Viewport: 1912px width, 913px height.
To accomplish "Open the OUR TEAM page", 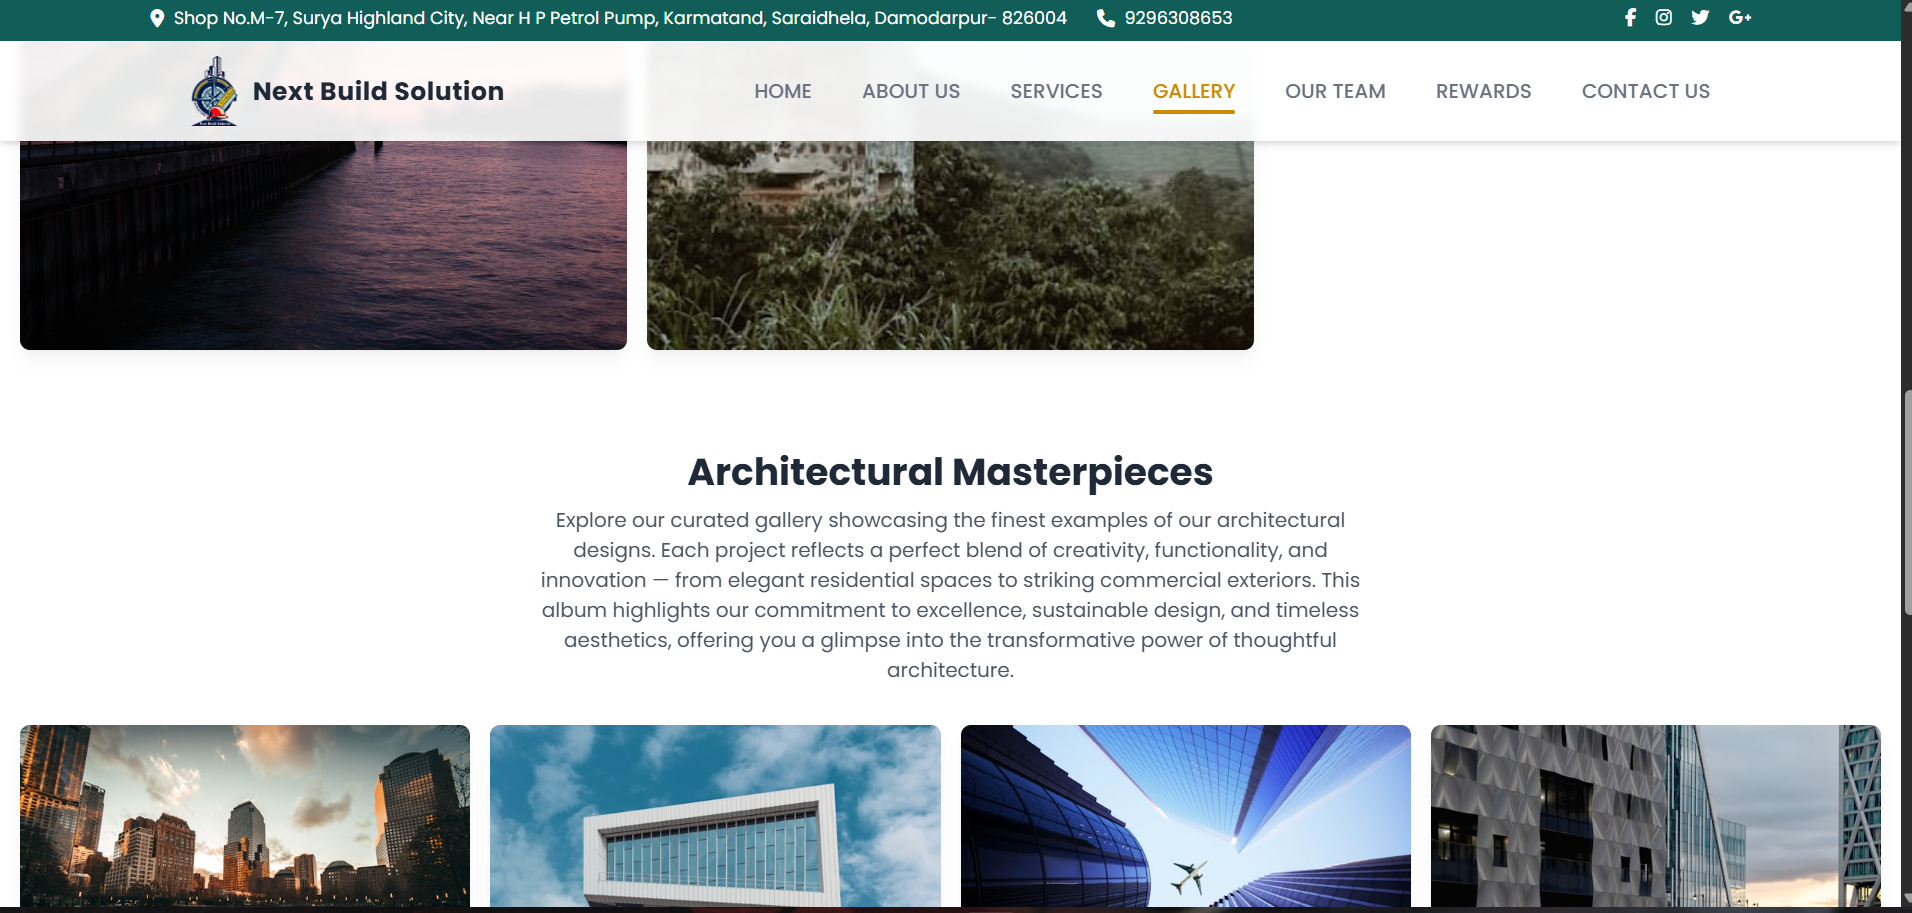I will tap(1335, 91).
